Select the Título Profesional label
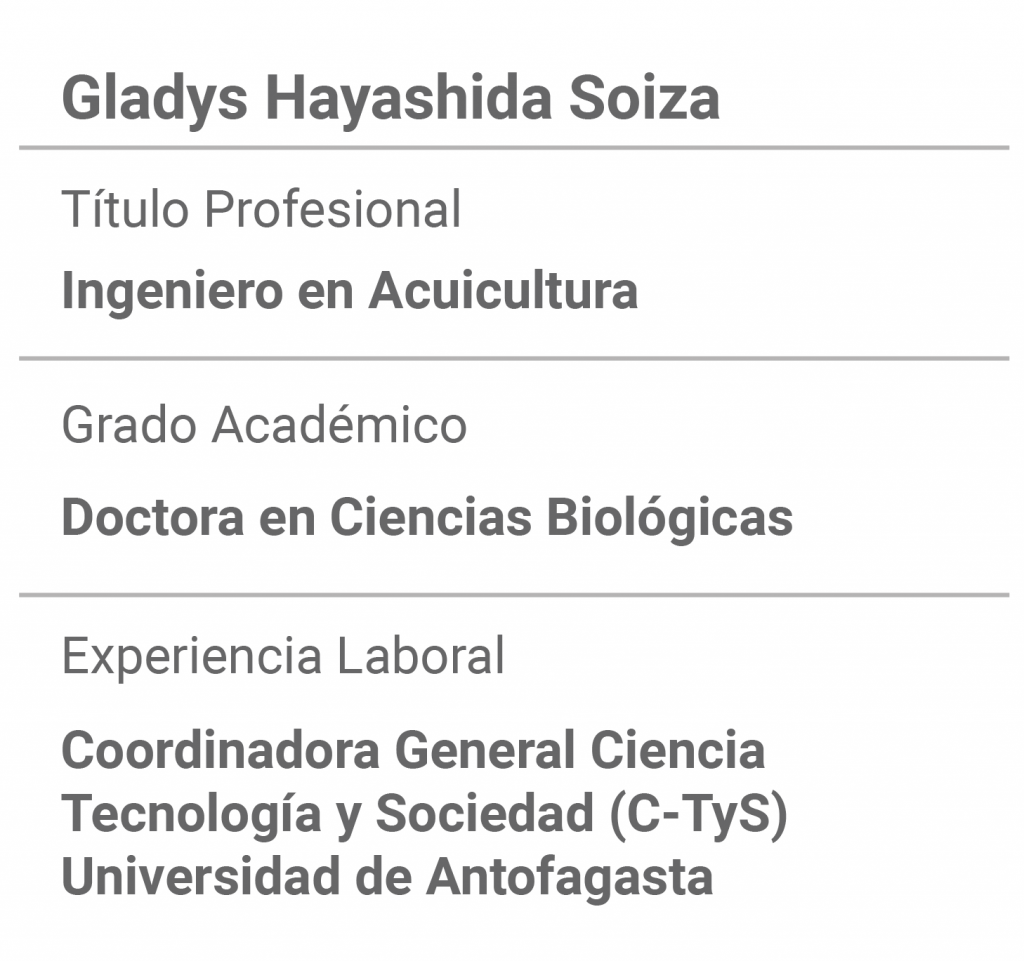 (261, 209)
